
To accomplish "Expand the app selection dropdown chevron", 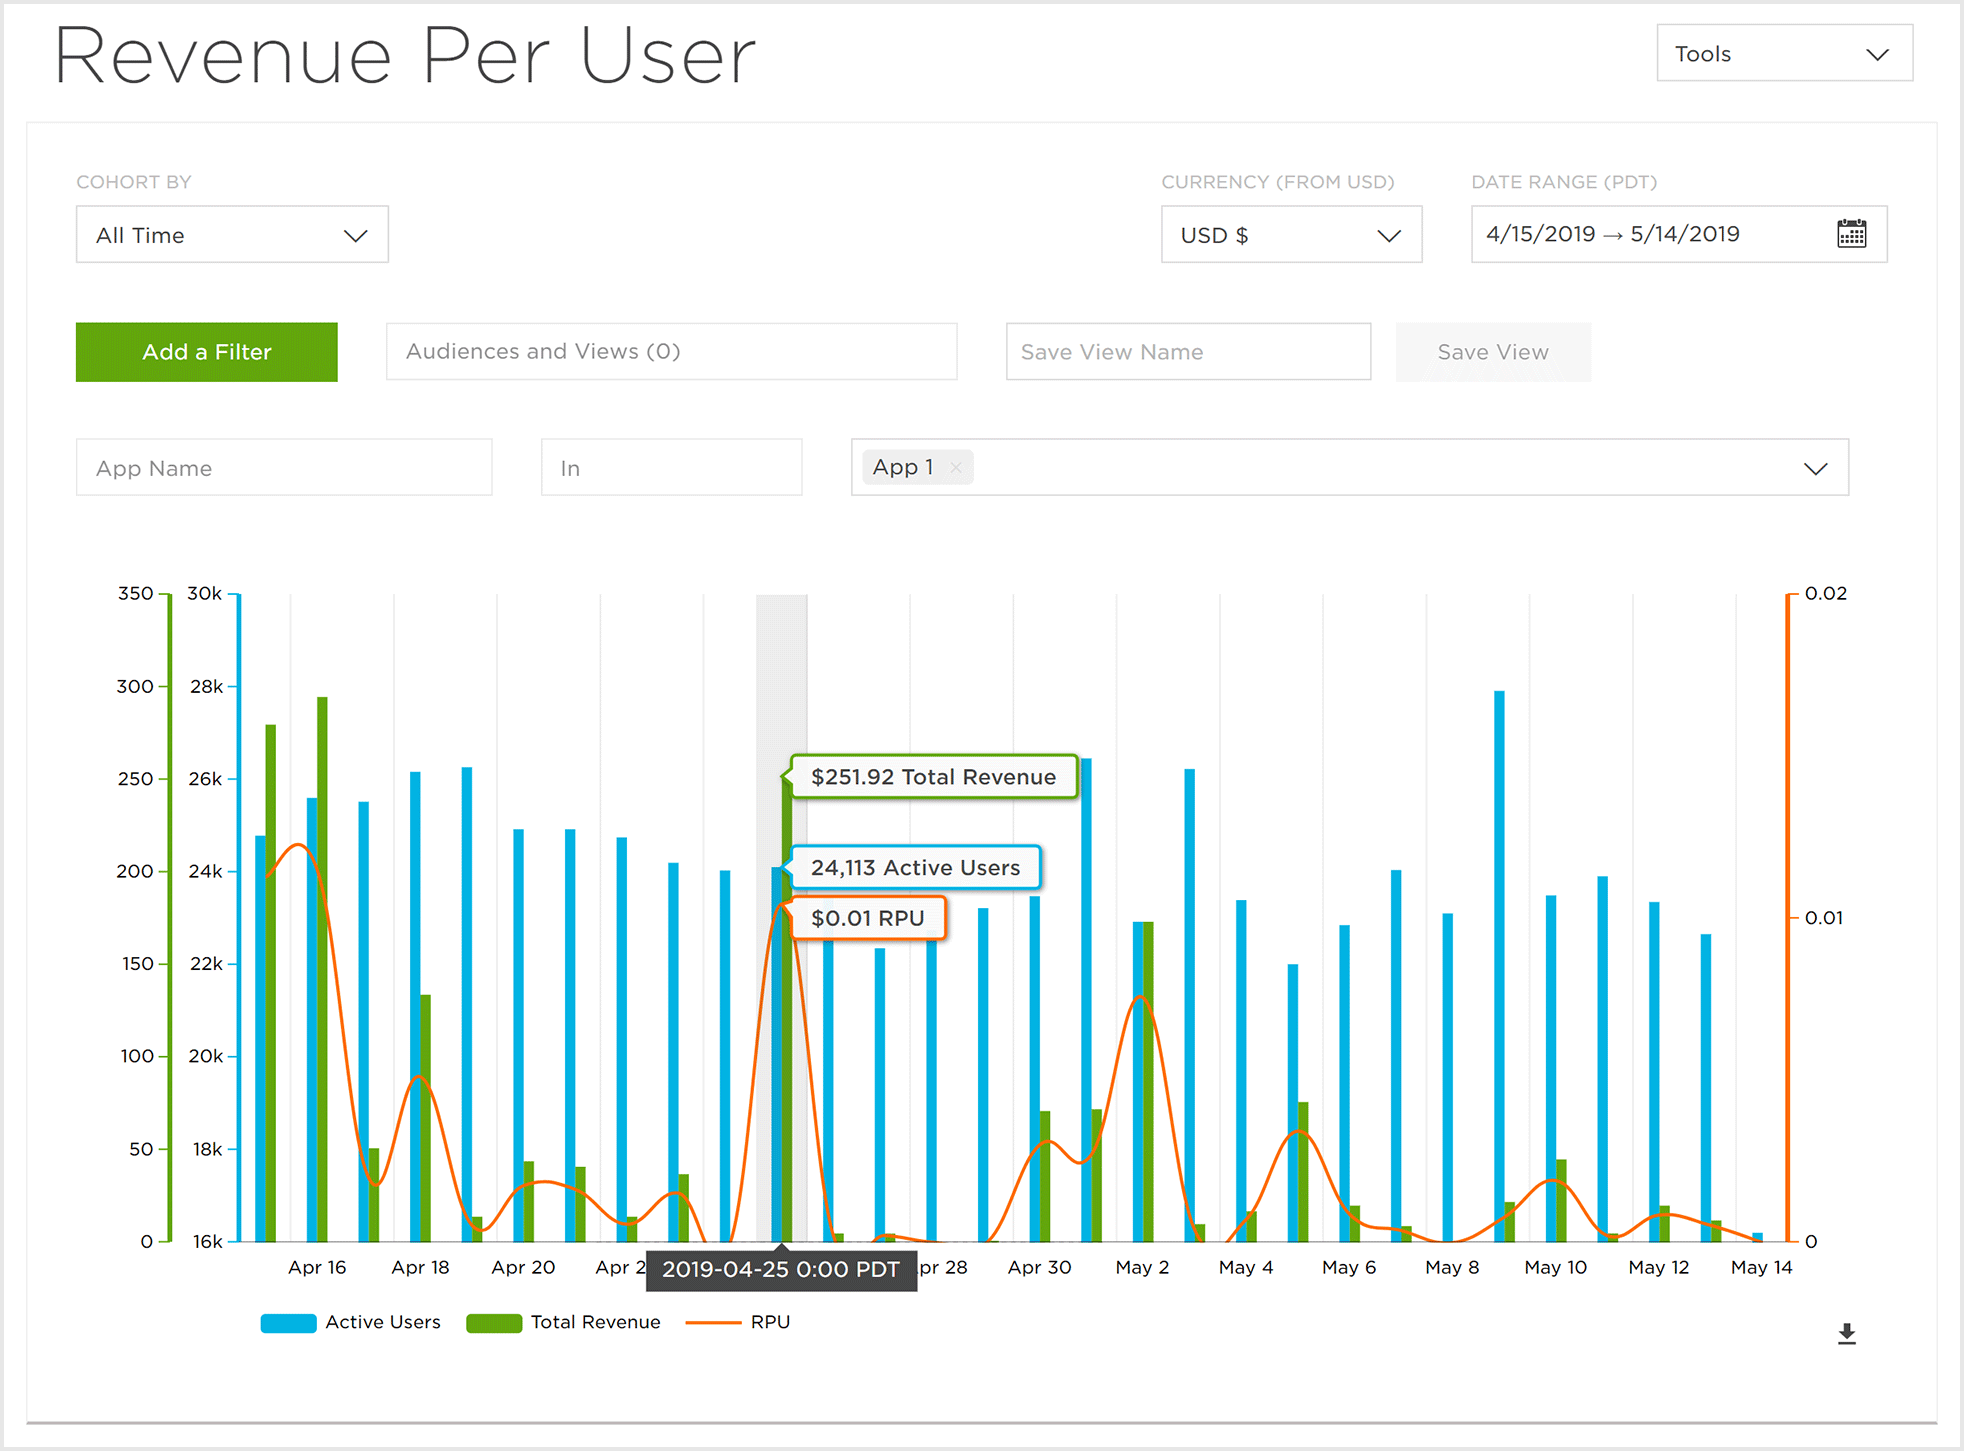I will [1815, 468].
